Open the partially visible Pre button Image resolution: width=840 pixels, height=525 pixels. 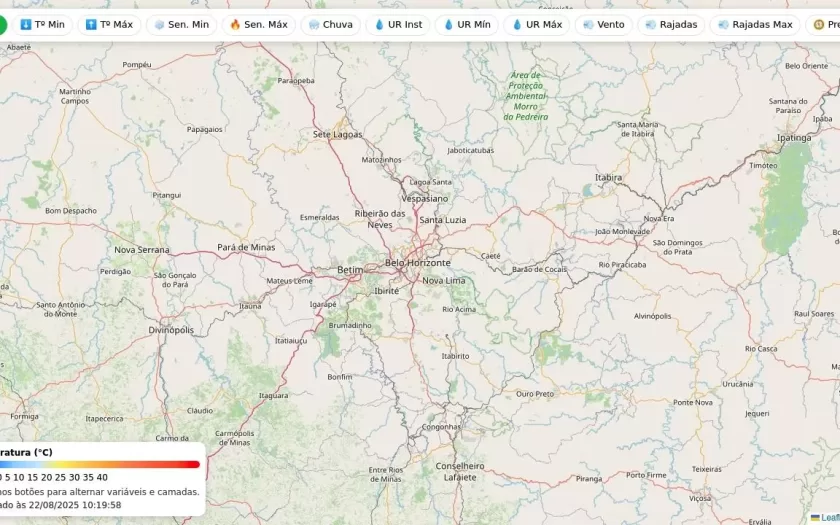tap(825, 25)
